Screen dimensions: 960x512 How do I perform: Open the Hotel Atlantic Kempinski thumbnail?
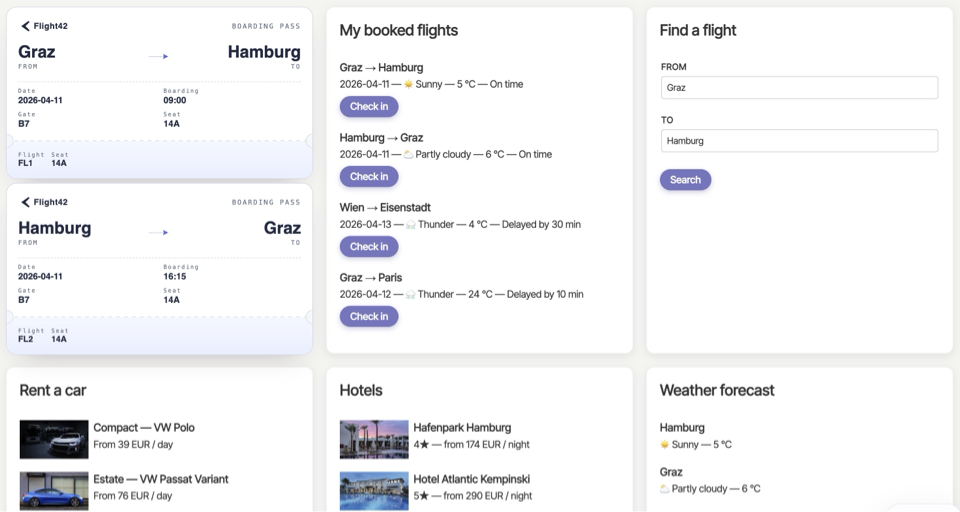point(374,491)
